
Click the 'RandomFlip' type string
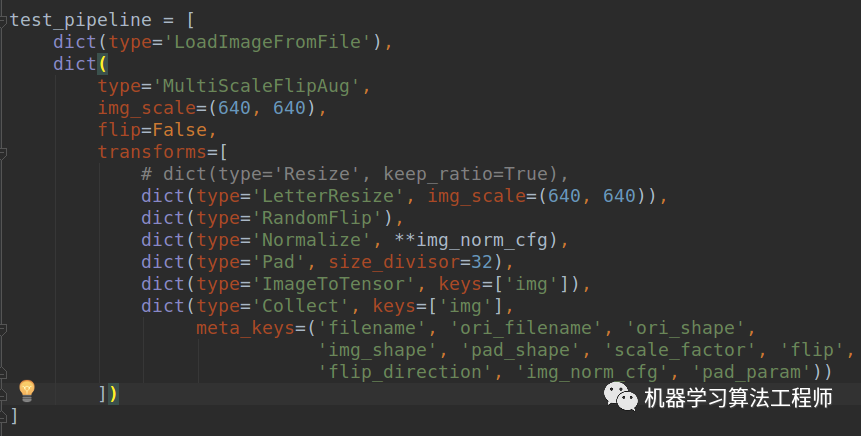click(317, 218)
